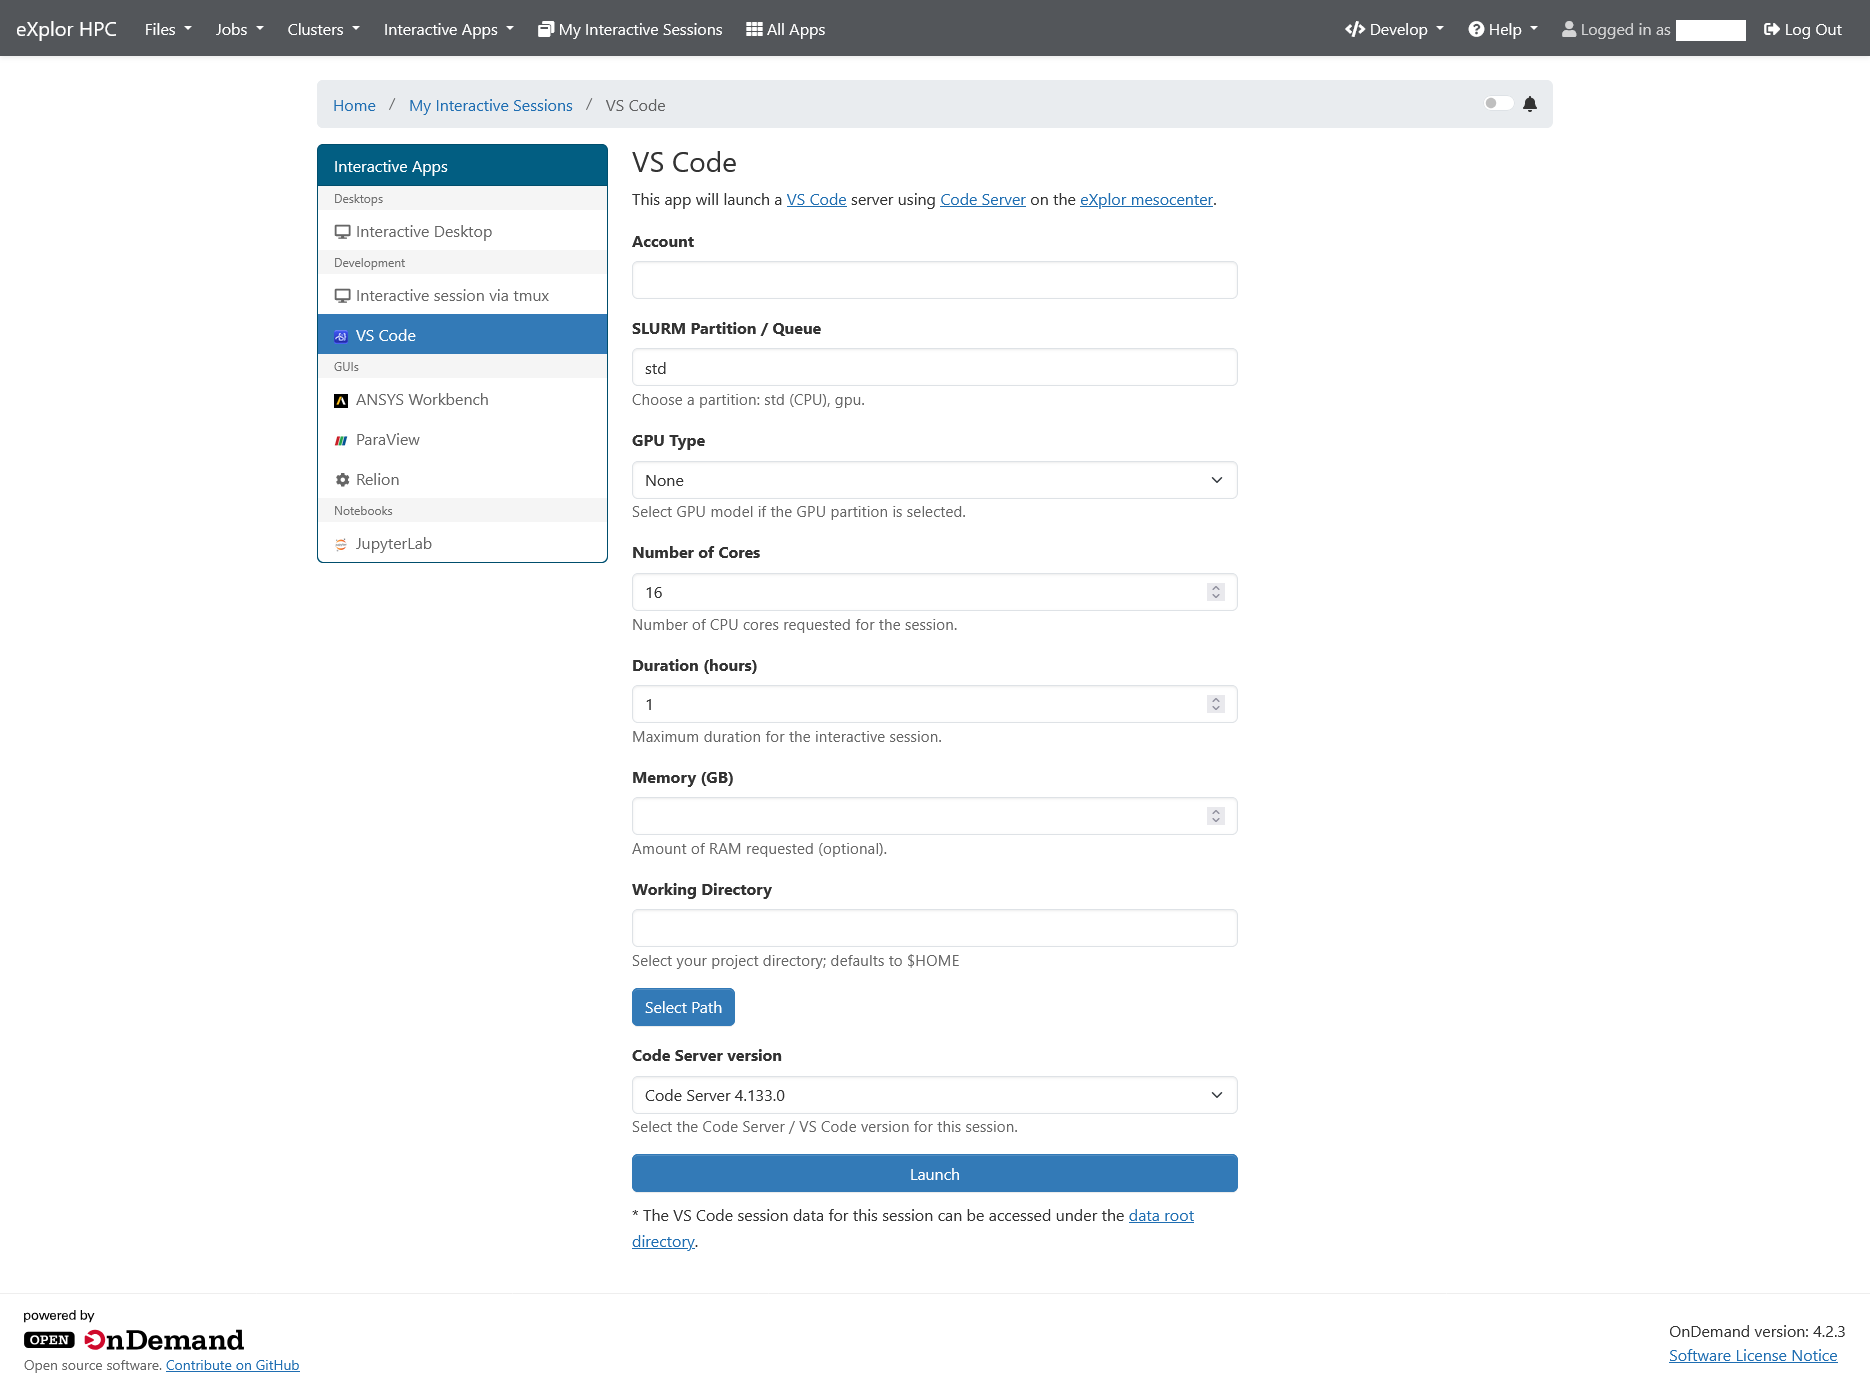Open All Apps page
The width and height of the screenshot is (1870, 1391).
786,29
